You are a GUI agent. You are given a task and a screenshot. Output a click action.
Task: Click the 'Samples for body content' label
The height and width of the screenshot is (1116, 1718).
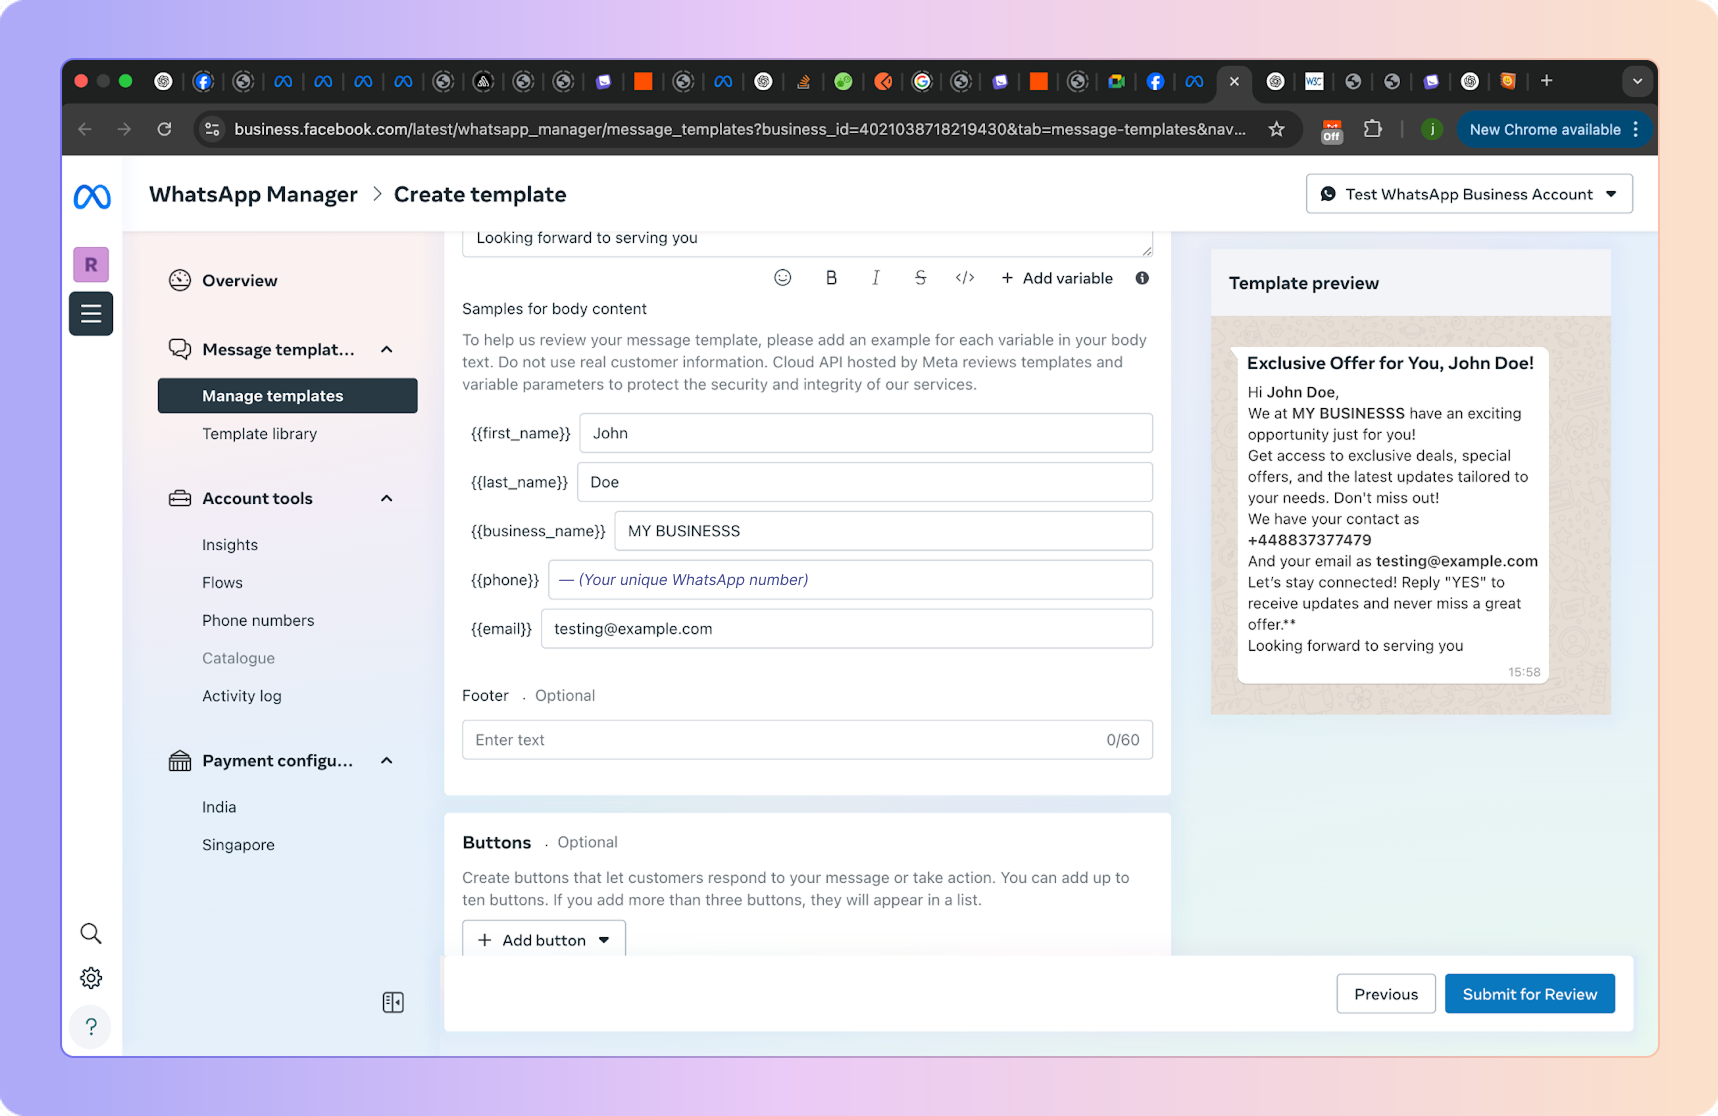[x=554, y=309]
